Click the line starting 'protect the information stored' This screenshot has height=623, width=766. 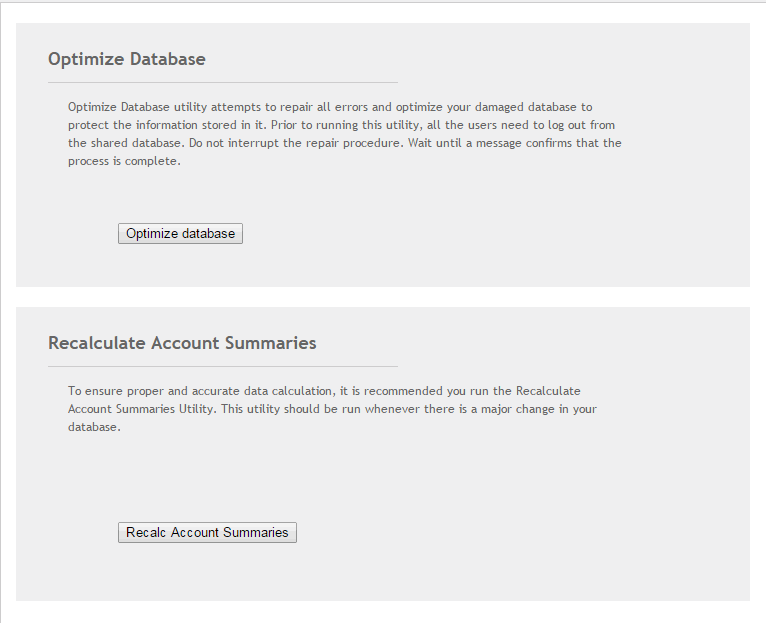[341, 125]
